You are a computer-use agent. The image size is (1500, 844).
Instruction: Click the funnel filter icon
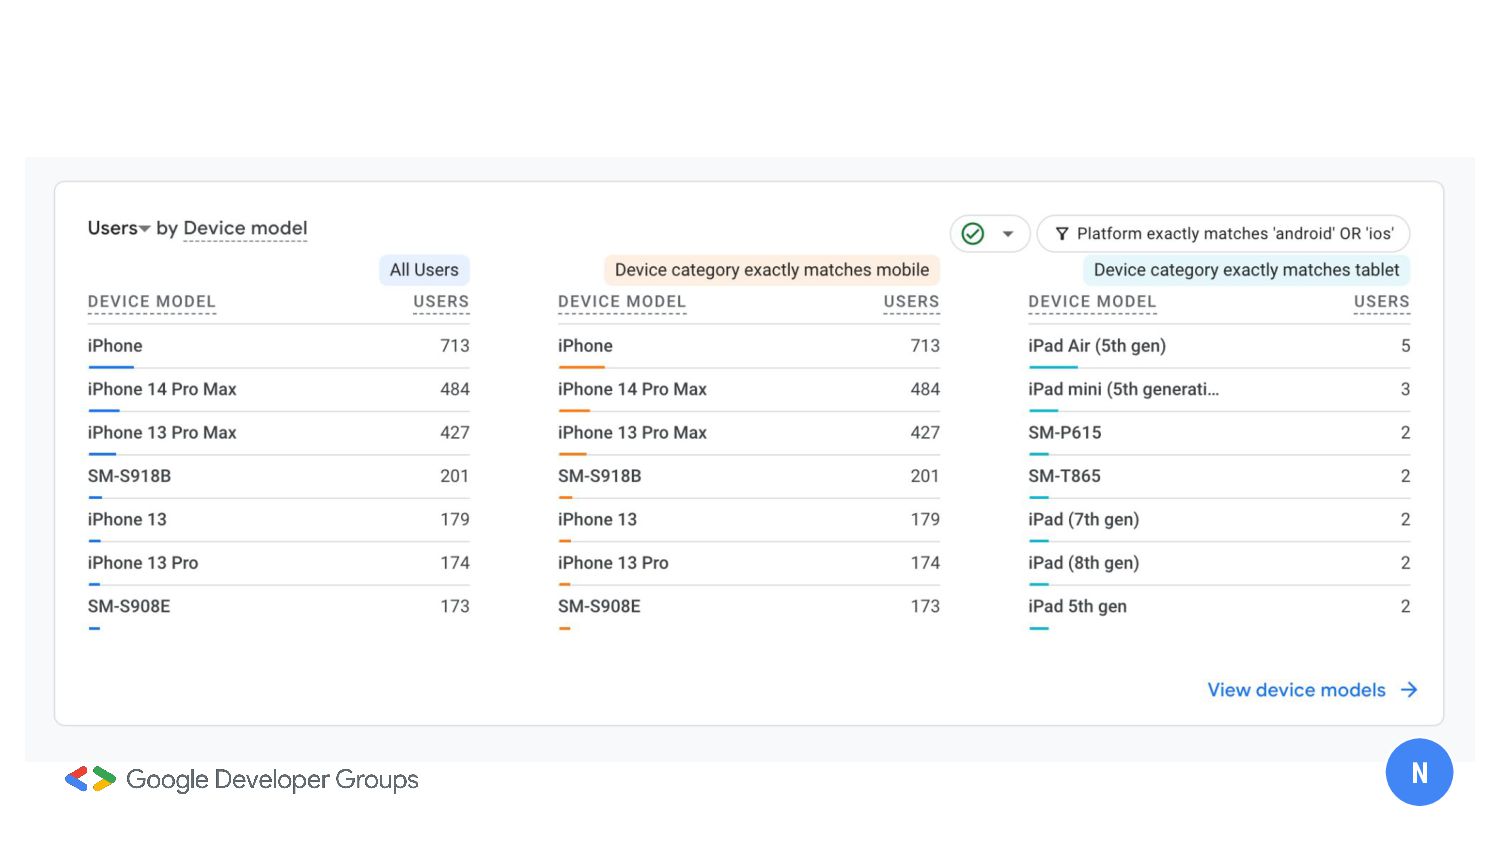point(1062,234)
